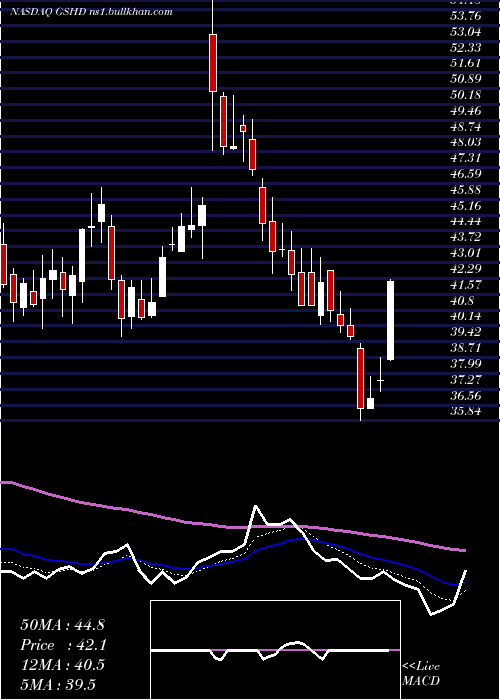500x700 pixels.
Task: Click the 41.57 price axis label
Action: 465,284
